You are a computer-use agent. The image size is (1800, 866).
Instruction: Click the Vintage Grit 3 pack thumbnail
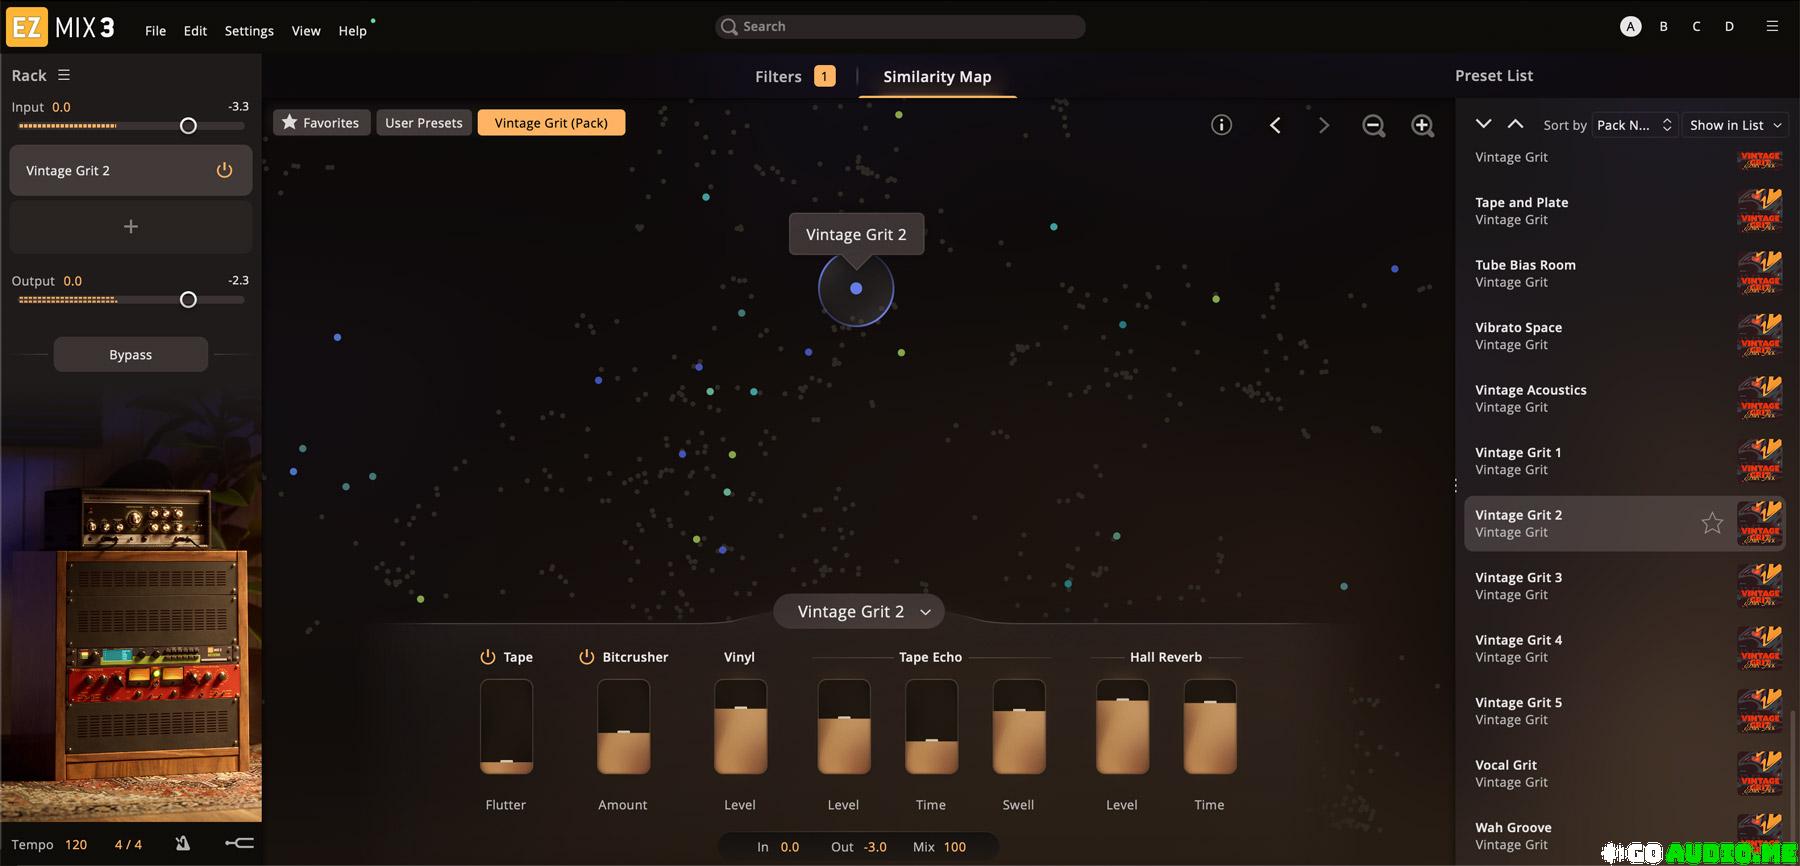1760,586
